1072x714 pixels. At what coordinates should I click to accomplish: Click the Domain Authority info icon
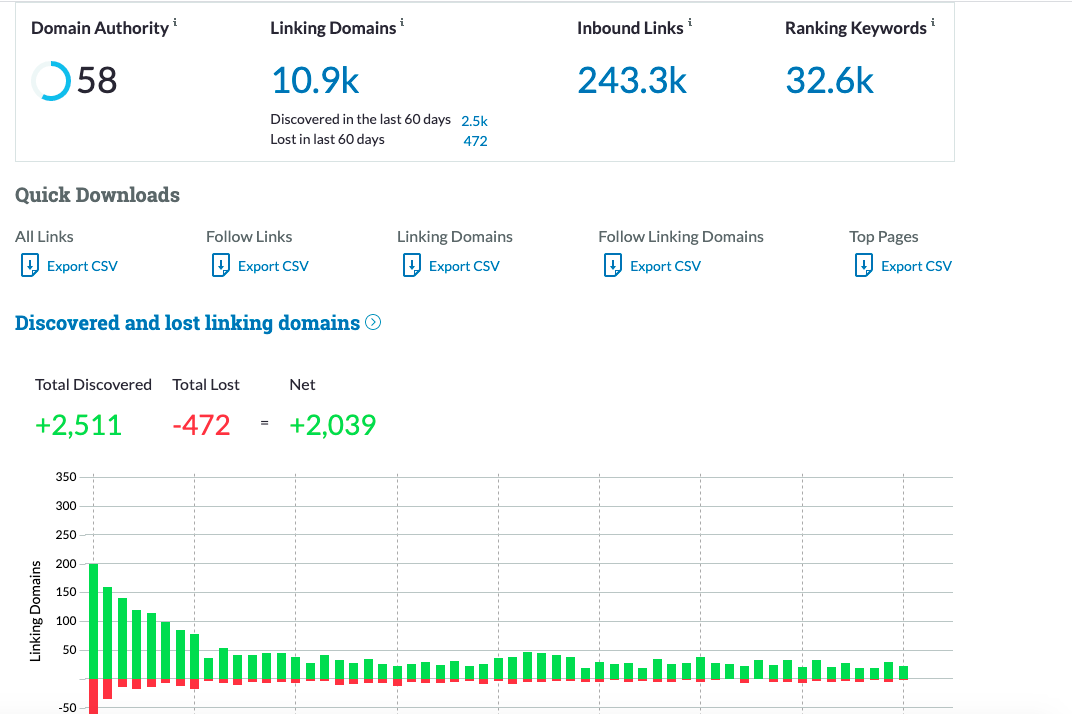pyautogui.click(x=175, y=23)
